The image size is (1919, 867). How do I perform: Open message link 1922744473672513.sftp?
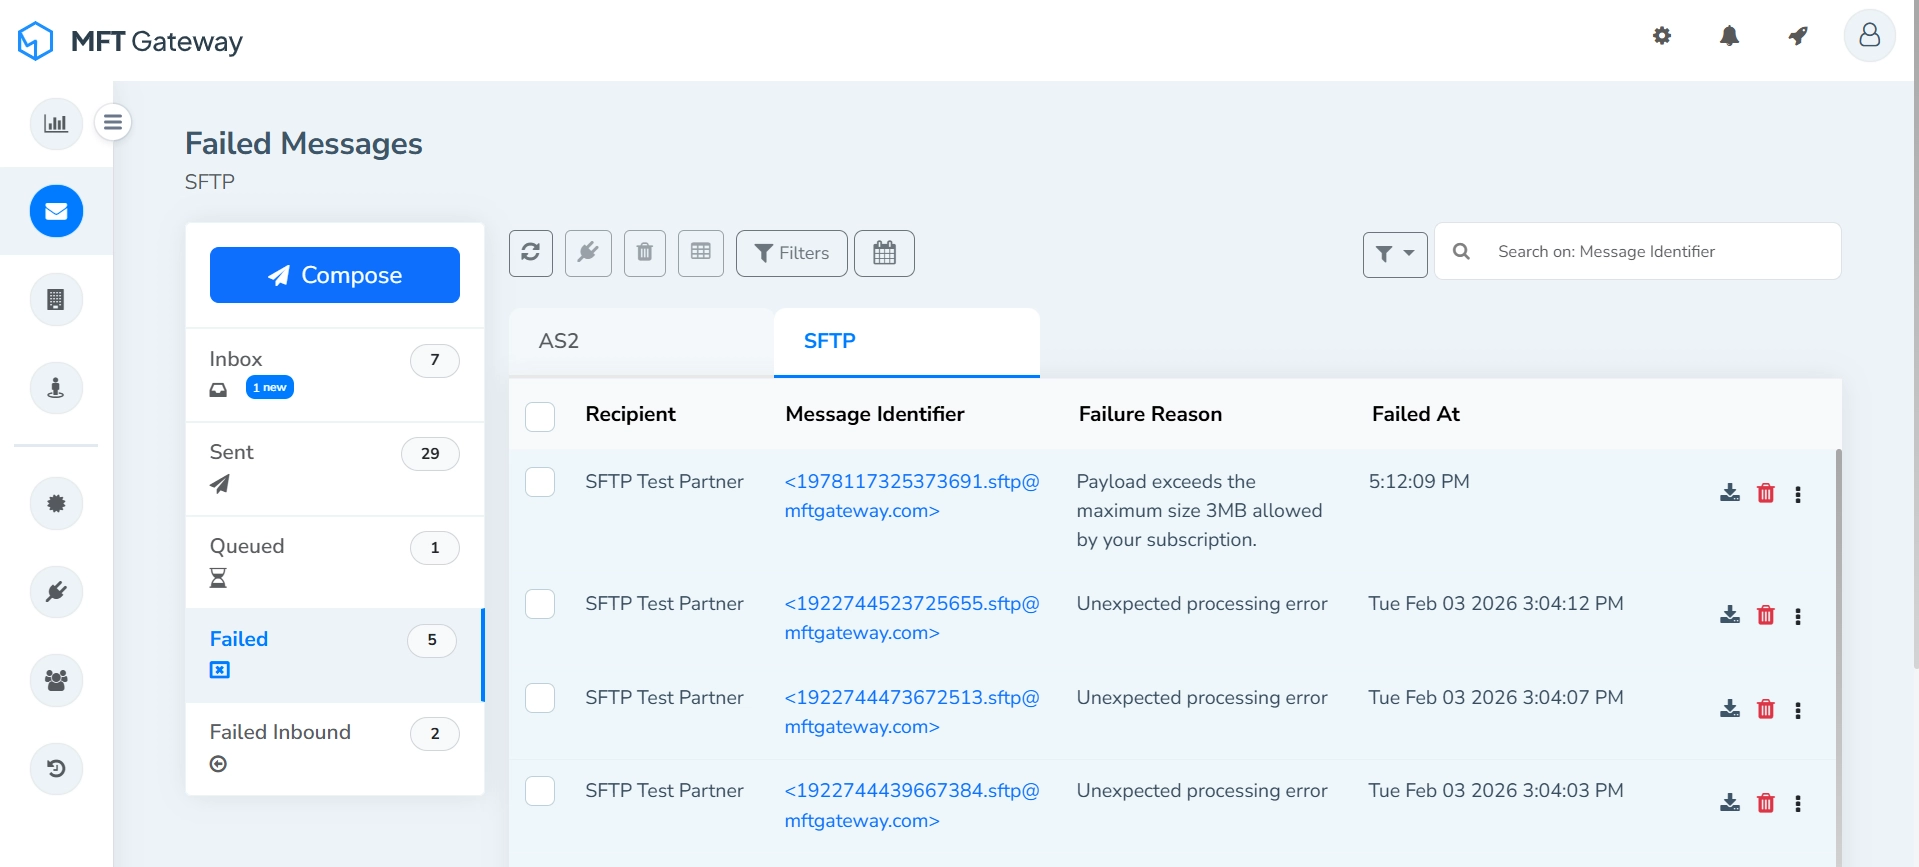click(x=912, y=712)
